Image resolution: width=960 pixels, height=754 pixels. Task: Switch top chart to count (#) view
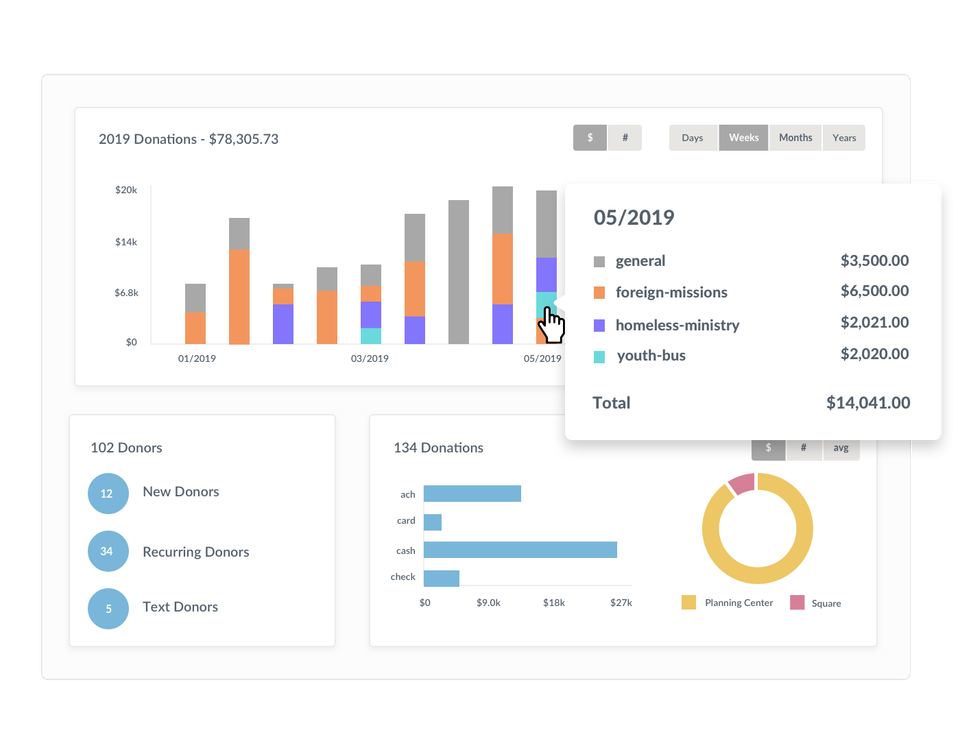625,138
